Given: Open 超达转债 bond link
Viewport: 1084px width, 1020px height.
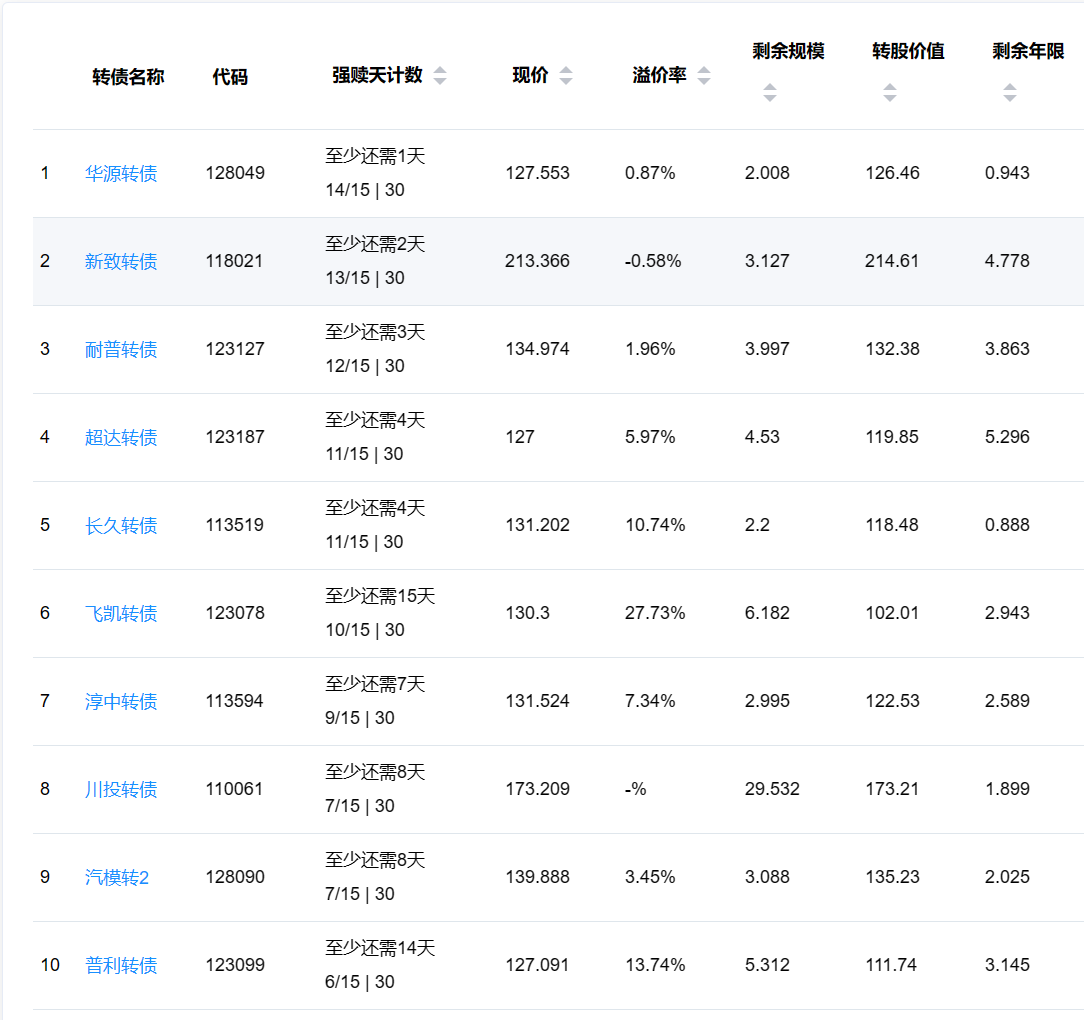Looking at the screenshot, I should tap(121, 438).
